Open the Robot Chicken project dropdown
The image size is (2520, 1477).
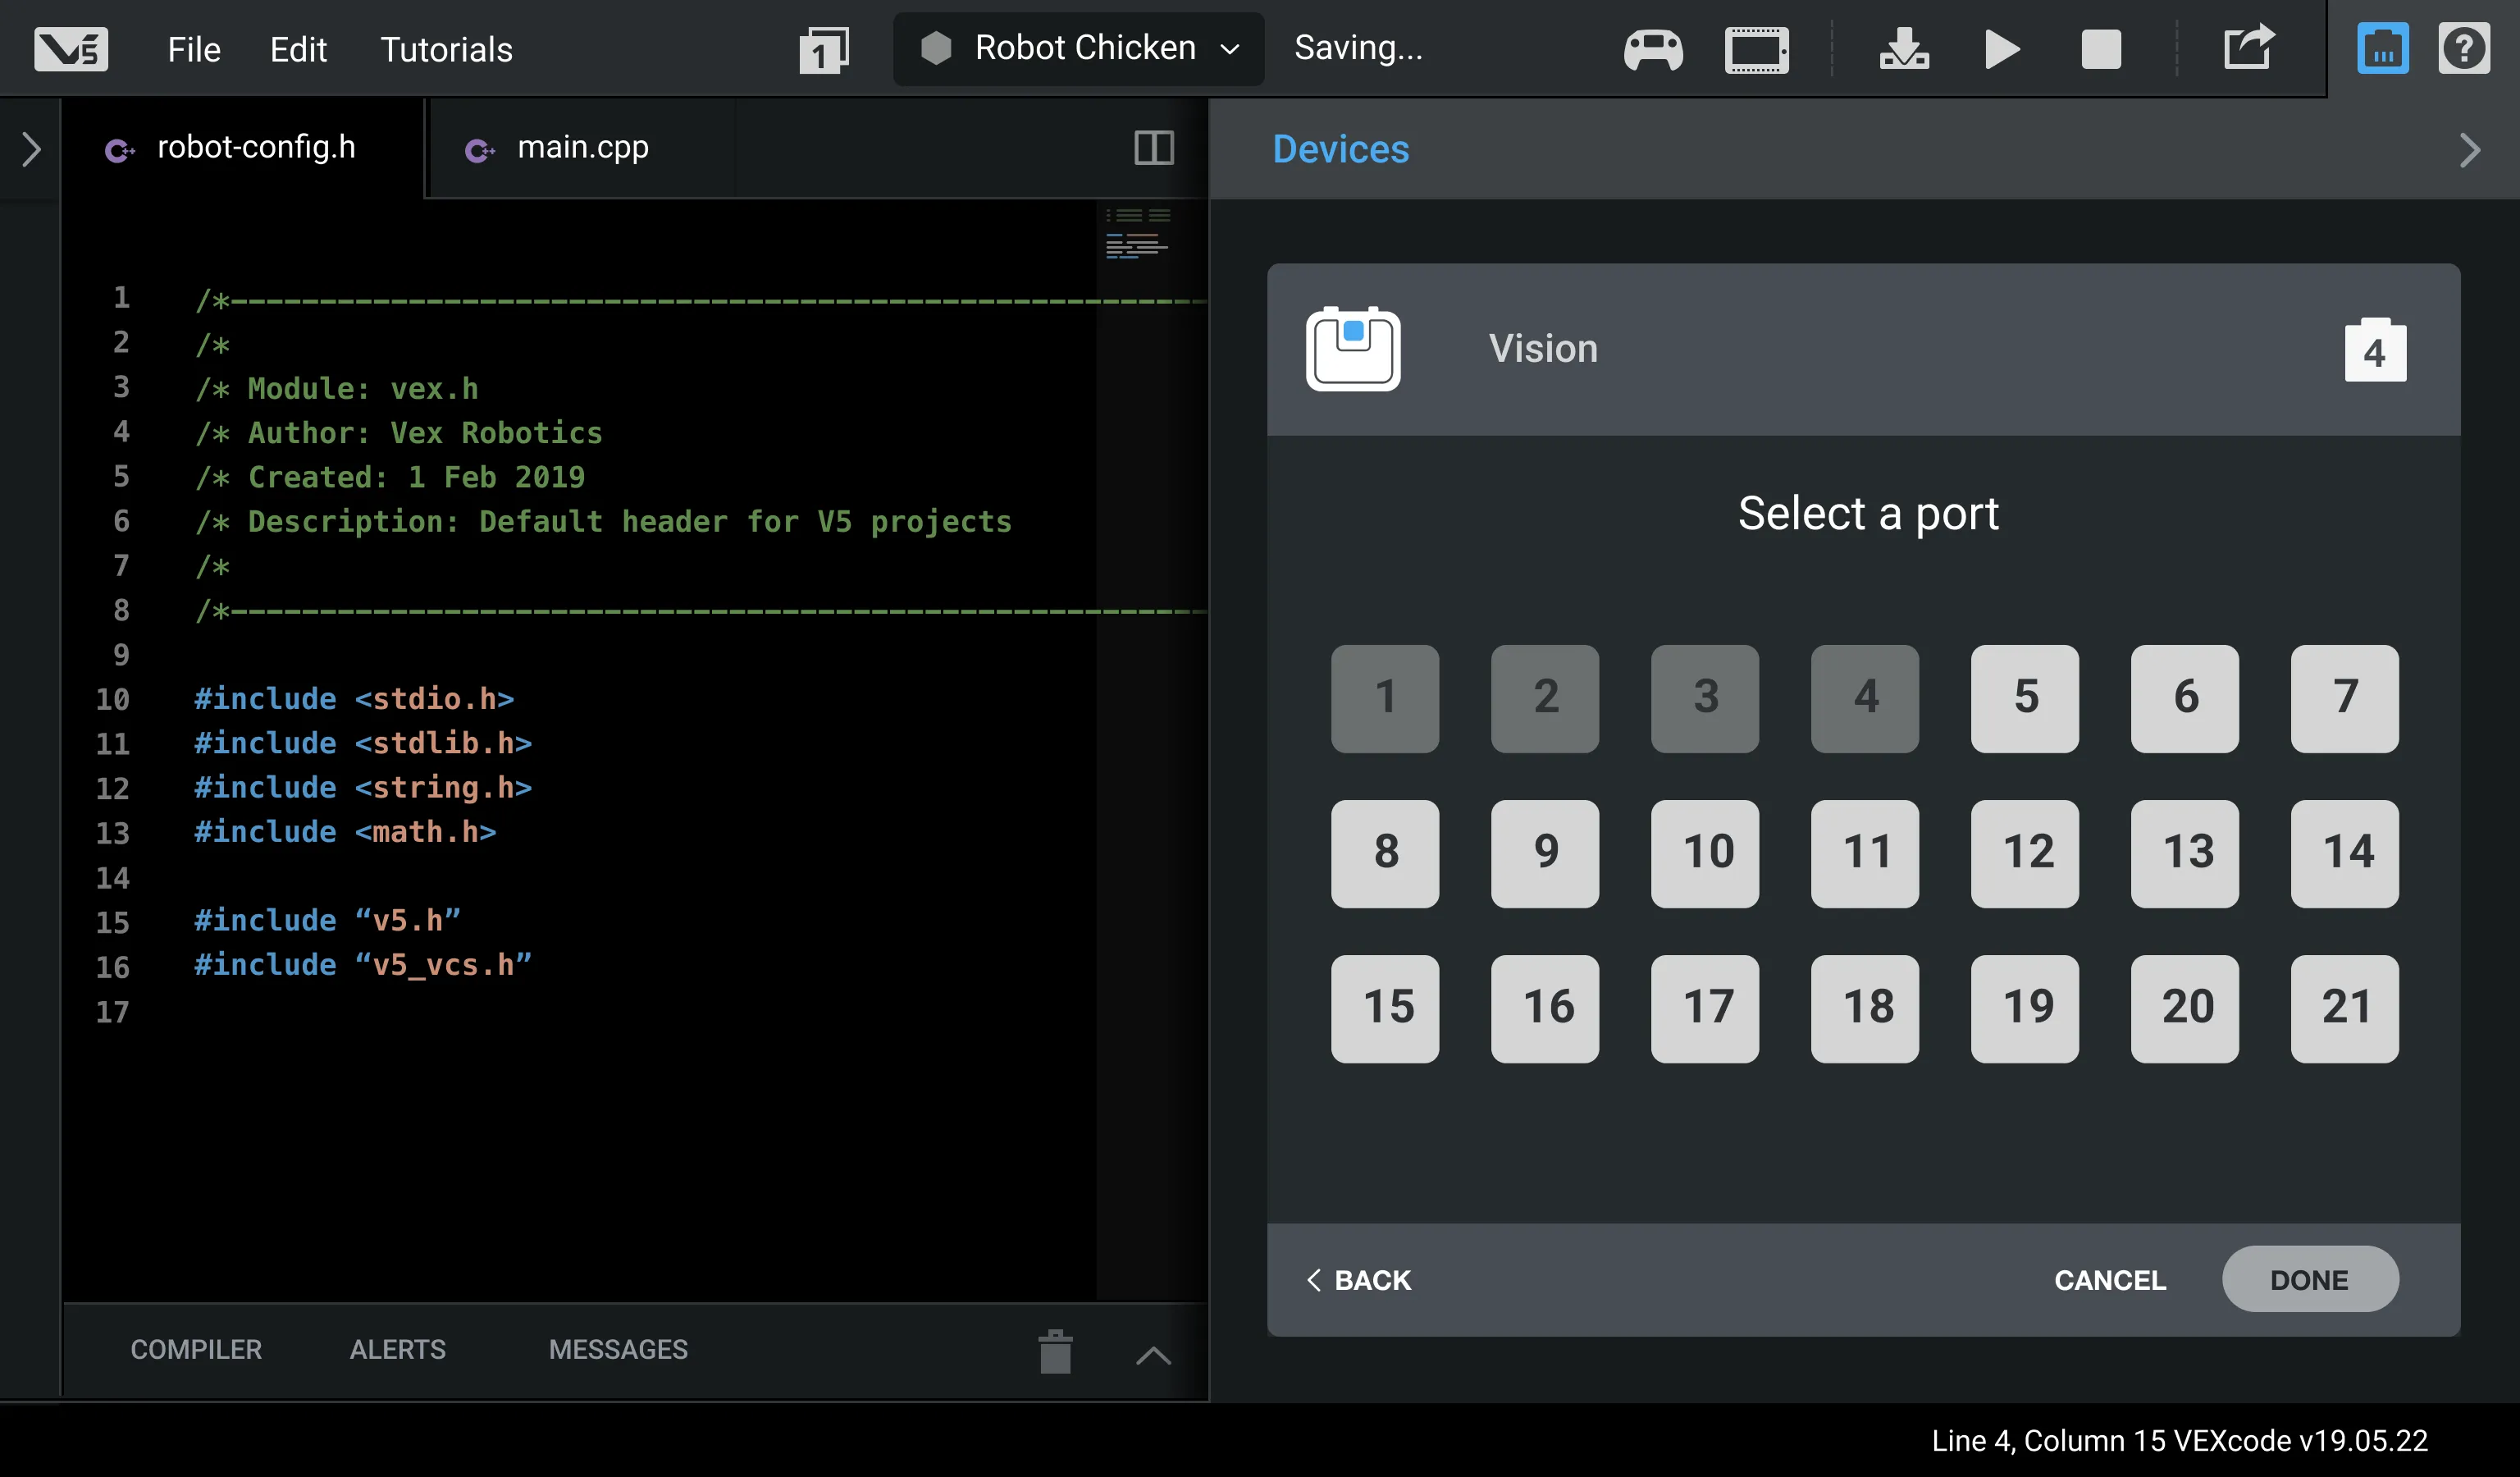click(1080, 48)
